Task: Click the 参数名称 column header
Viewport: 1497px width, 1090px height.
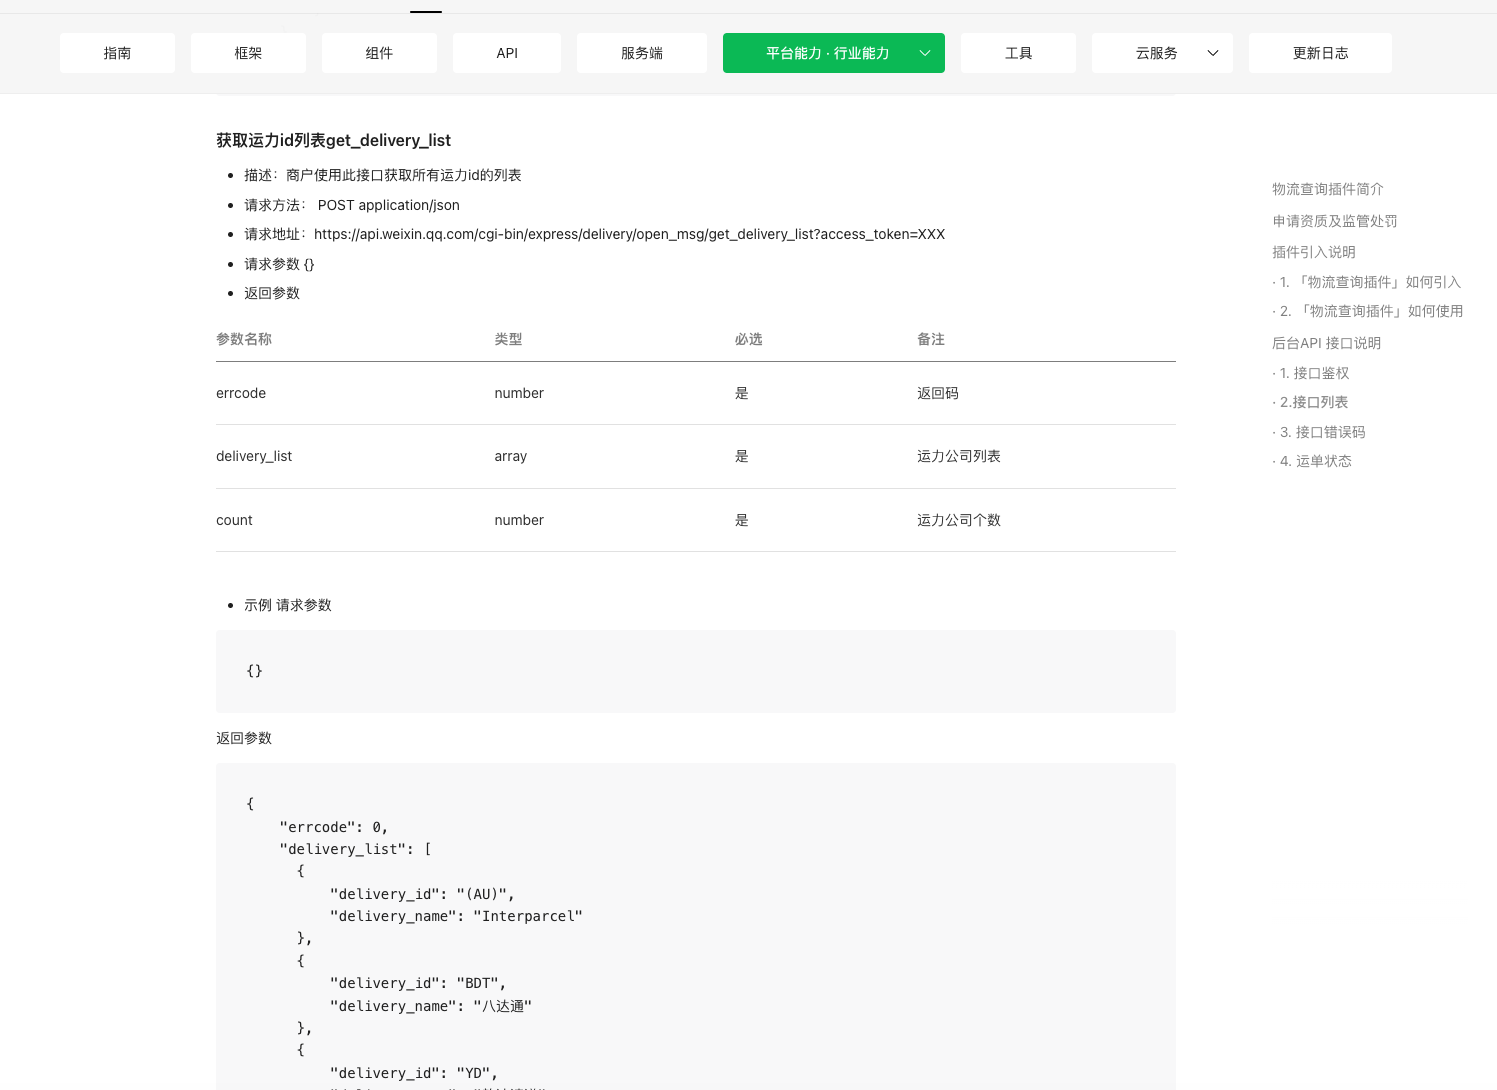Action: (x=244, y=339)
